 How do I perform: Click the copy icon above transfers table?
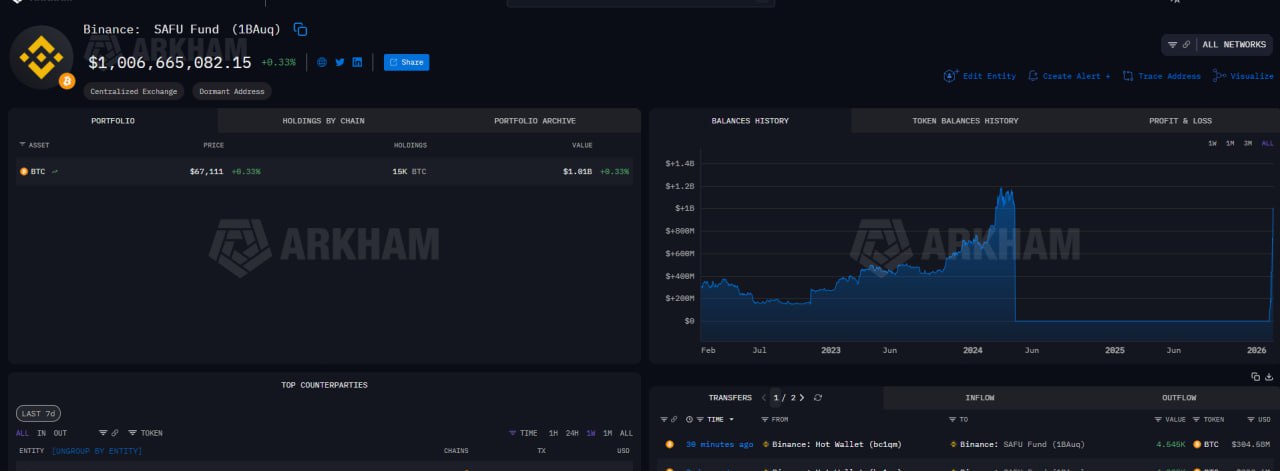[1256, 377]
